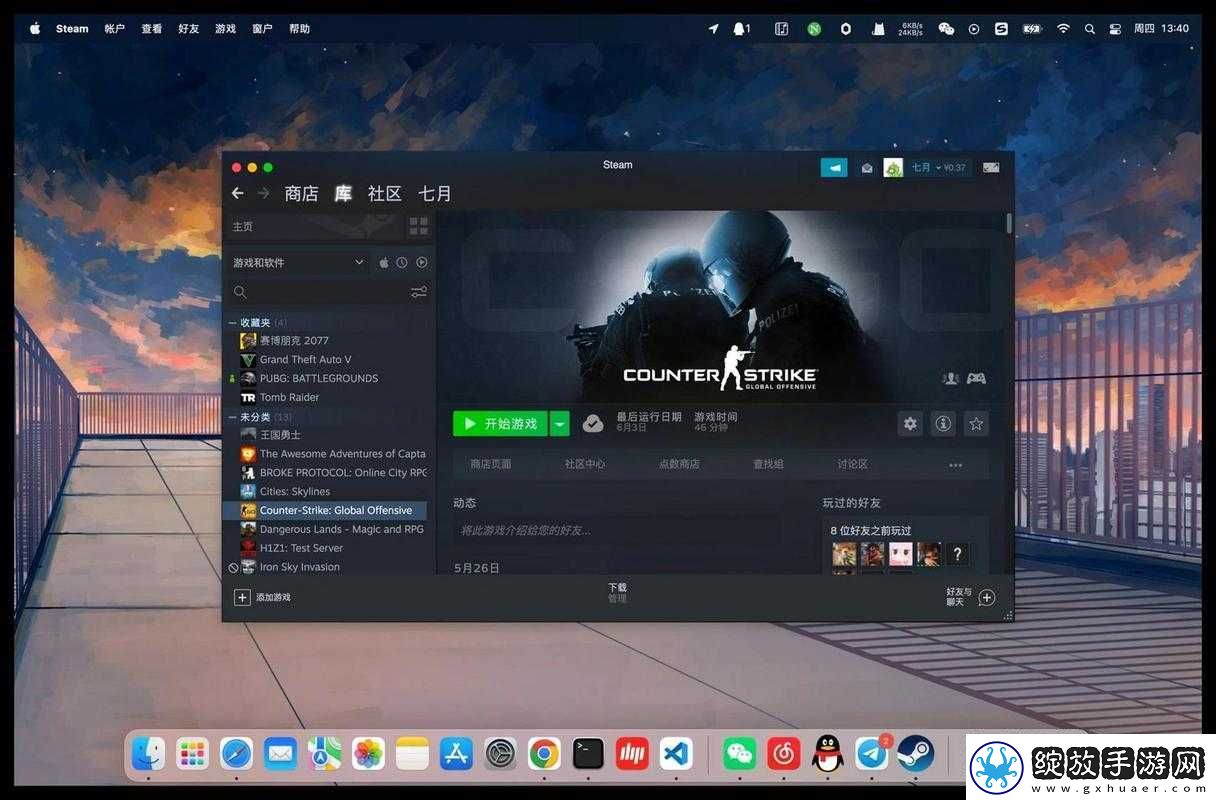
Task: Open 商店页面 link
Action: [x=490, y=464]
